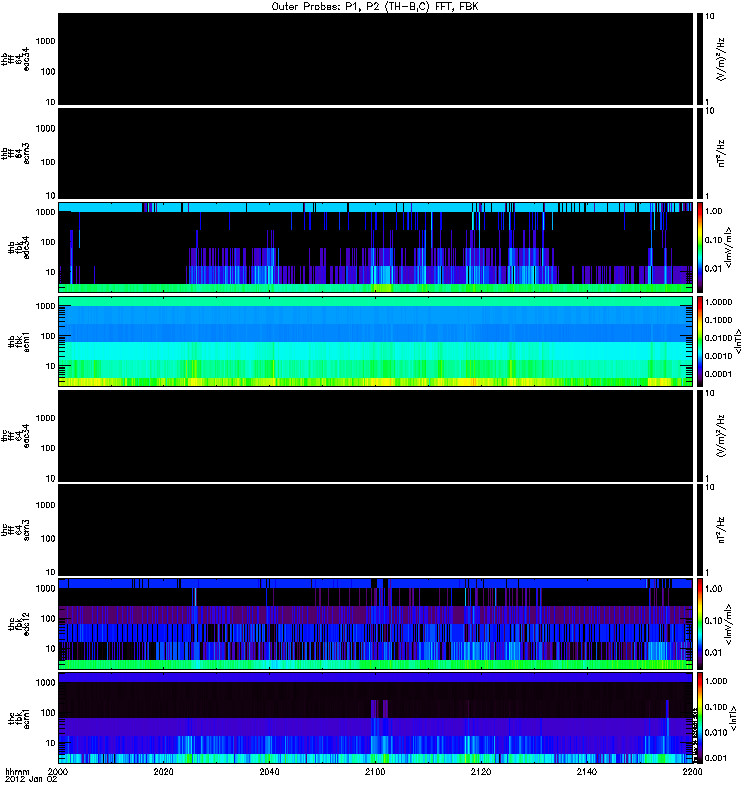Click the "1000" frequency tick of thb fbk edc34 panel

(x=45, y=212)
